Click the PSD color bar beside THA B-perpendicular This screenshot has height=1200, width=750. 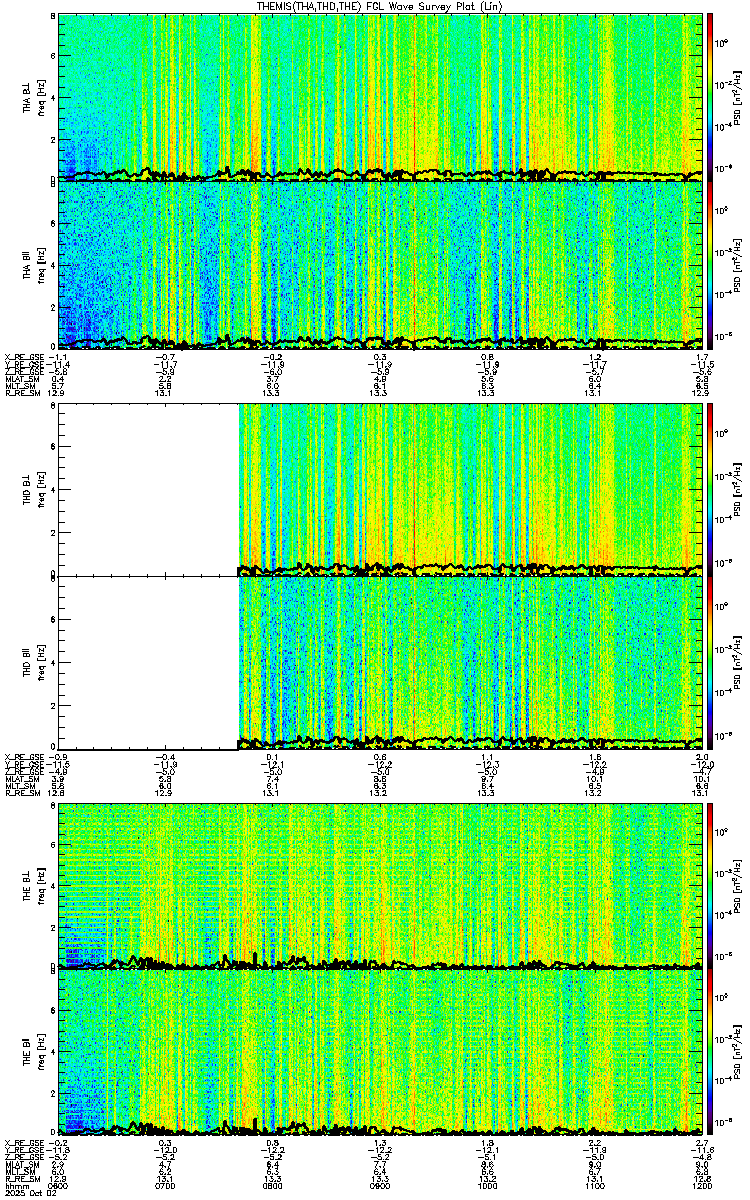pyautogui.click(x=710, y=97)
